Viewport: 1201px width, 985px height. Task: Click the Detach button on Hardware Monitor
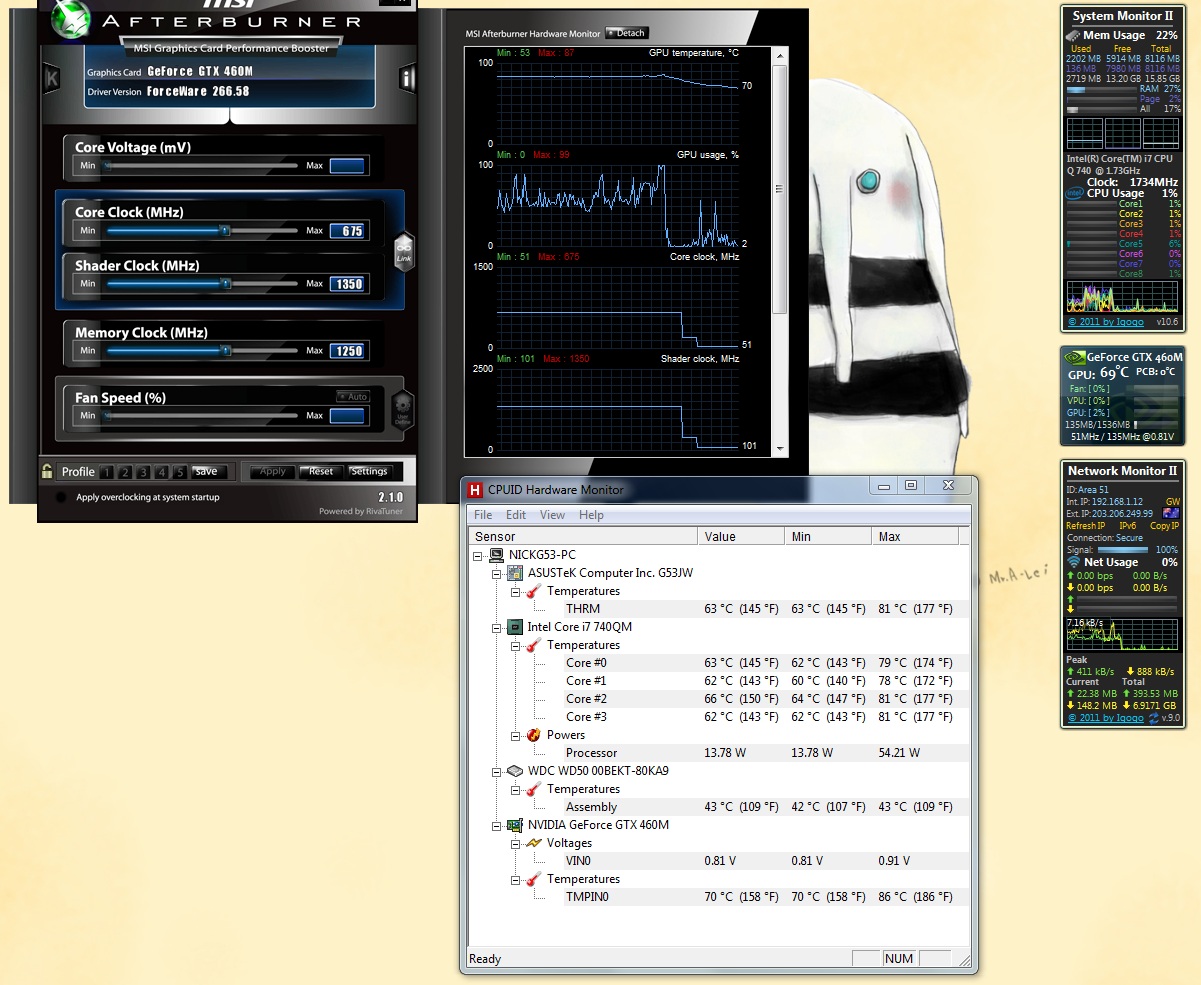627,33
